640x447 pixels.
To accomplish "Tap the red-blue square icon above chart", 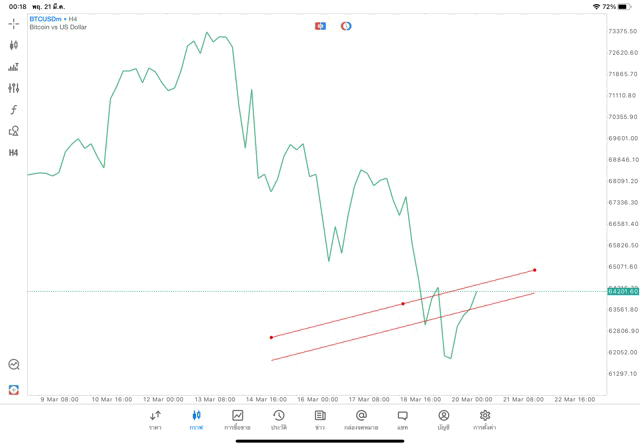I will tap(320, 26).
